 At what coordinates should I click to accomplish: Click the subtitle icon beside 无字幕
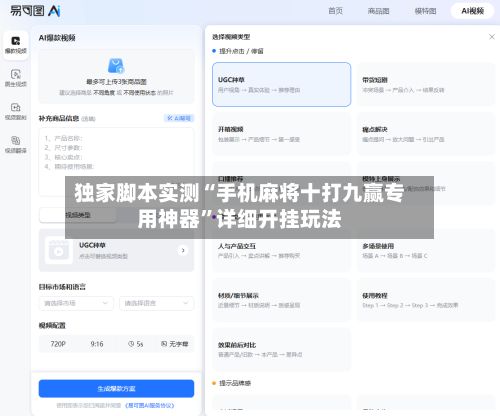point(164,344)
